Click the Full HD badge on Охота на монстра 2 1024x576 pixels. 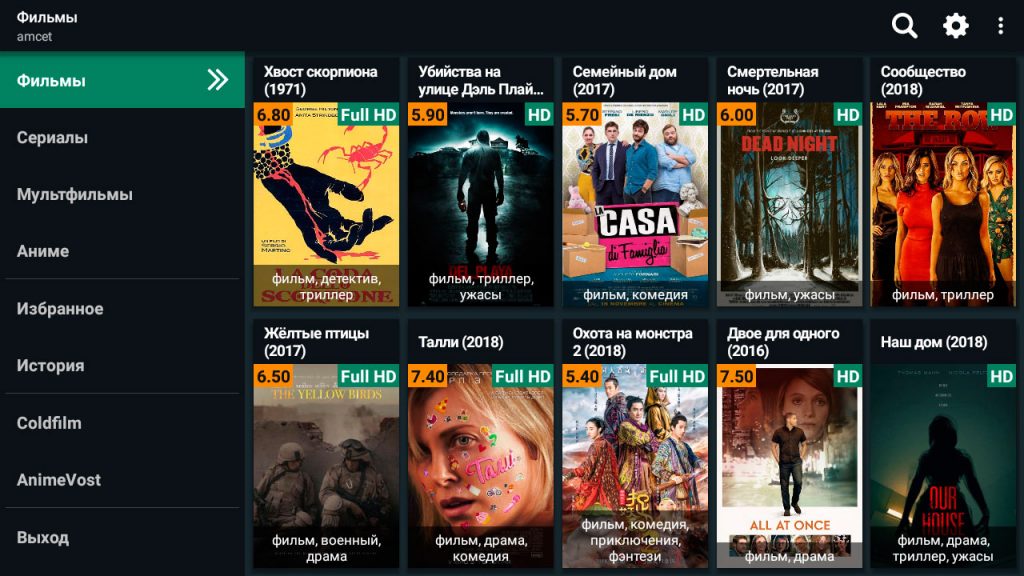pos(677,376)
